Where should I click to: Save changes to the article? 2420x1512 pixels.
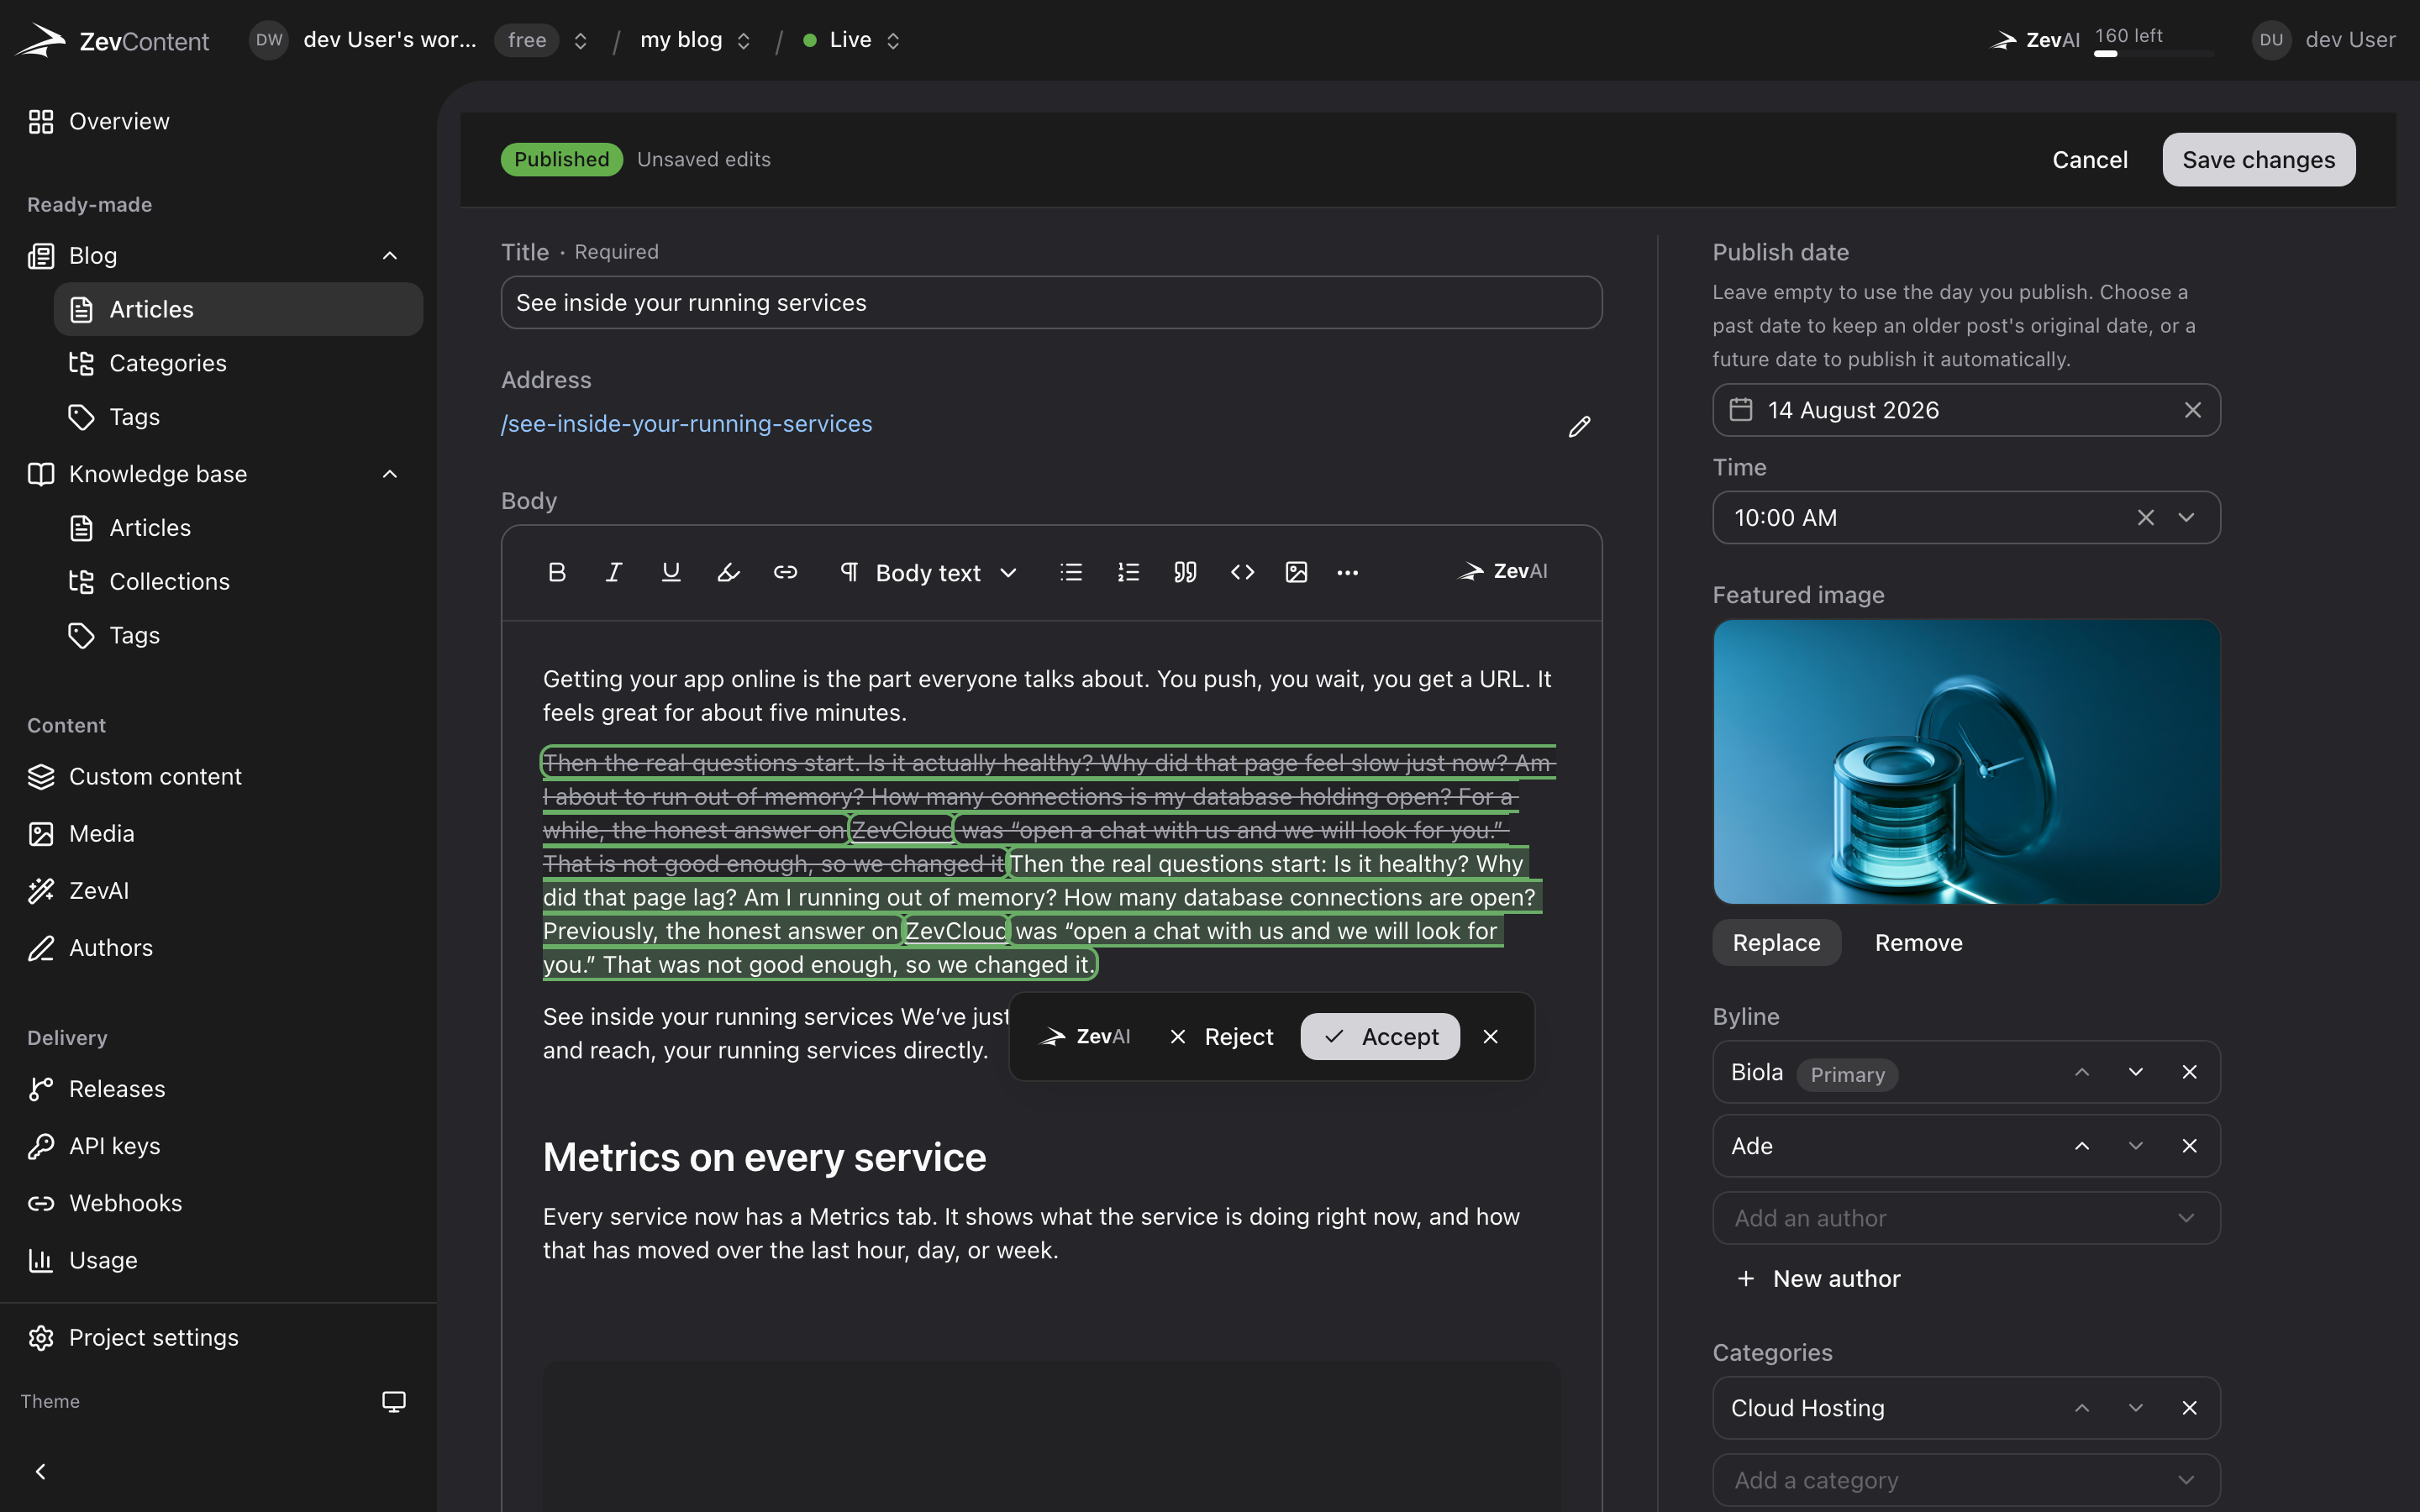coord(2258,160)
